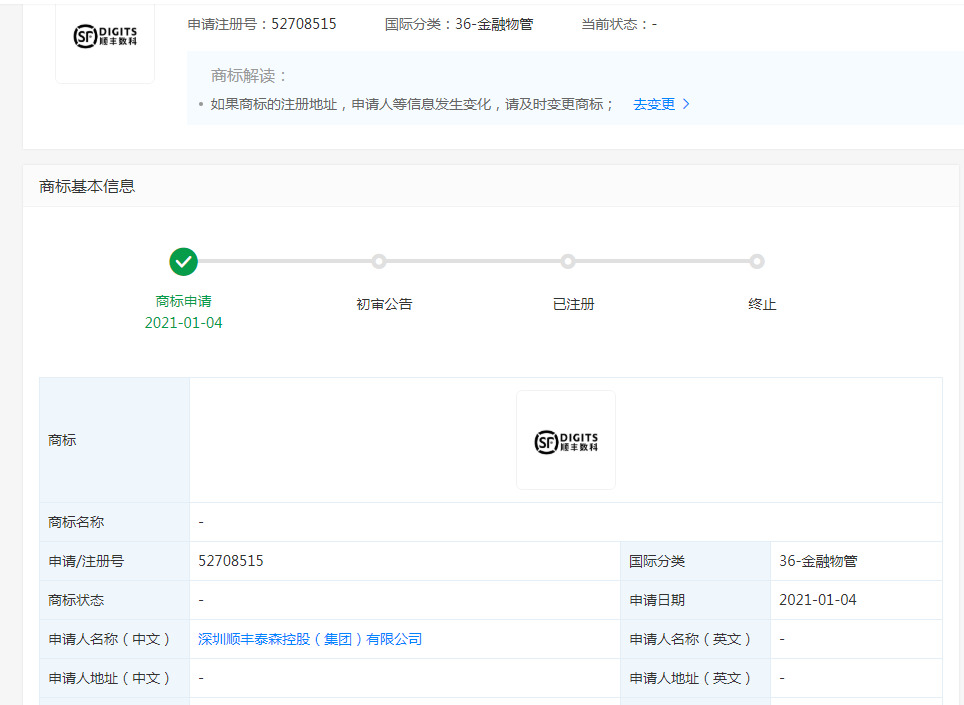Image resolution: width=964 pixels, height=705 pixels.
Task: Click the 国际分类 table label
Action: tap(657, 561)
